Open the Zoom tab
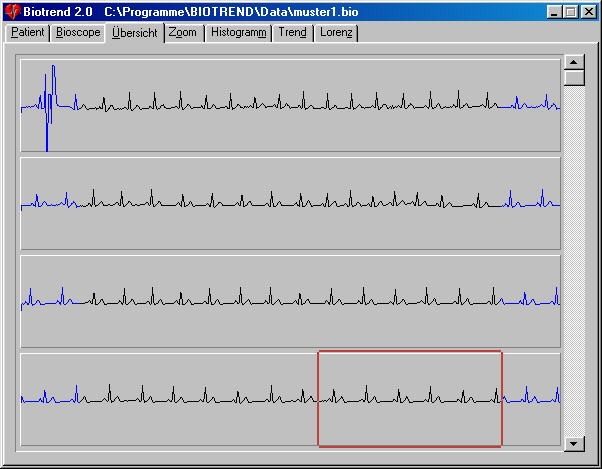This screenshot has height=469, width=602. coord(183,33)
